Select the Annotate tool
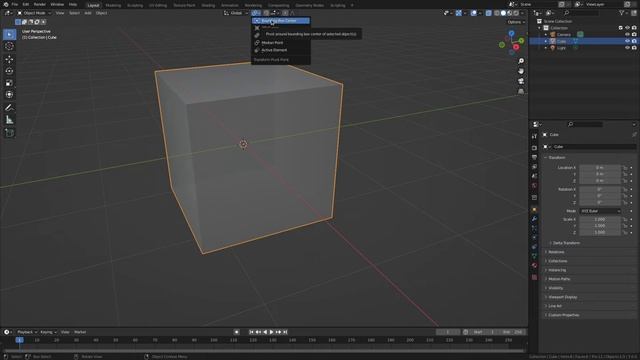 (9, 108)
